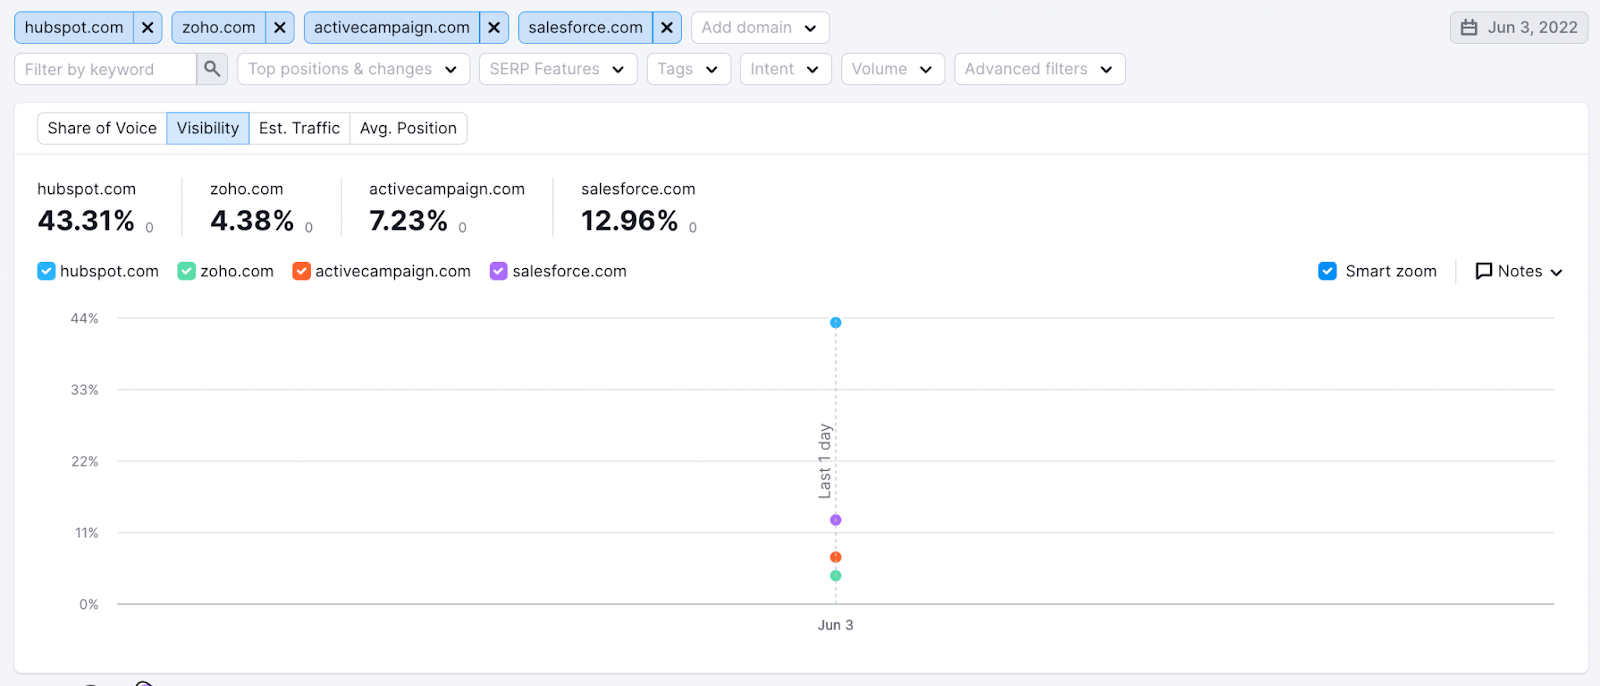The width and height of the screenshot is (1600, 686).
Task: Click the zoho.com domain chip label
Action: point(219,28)
